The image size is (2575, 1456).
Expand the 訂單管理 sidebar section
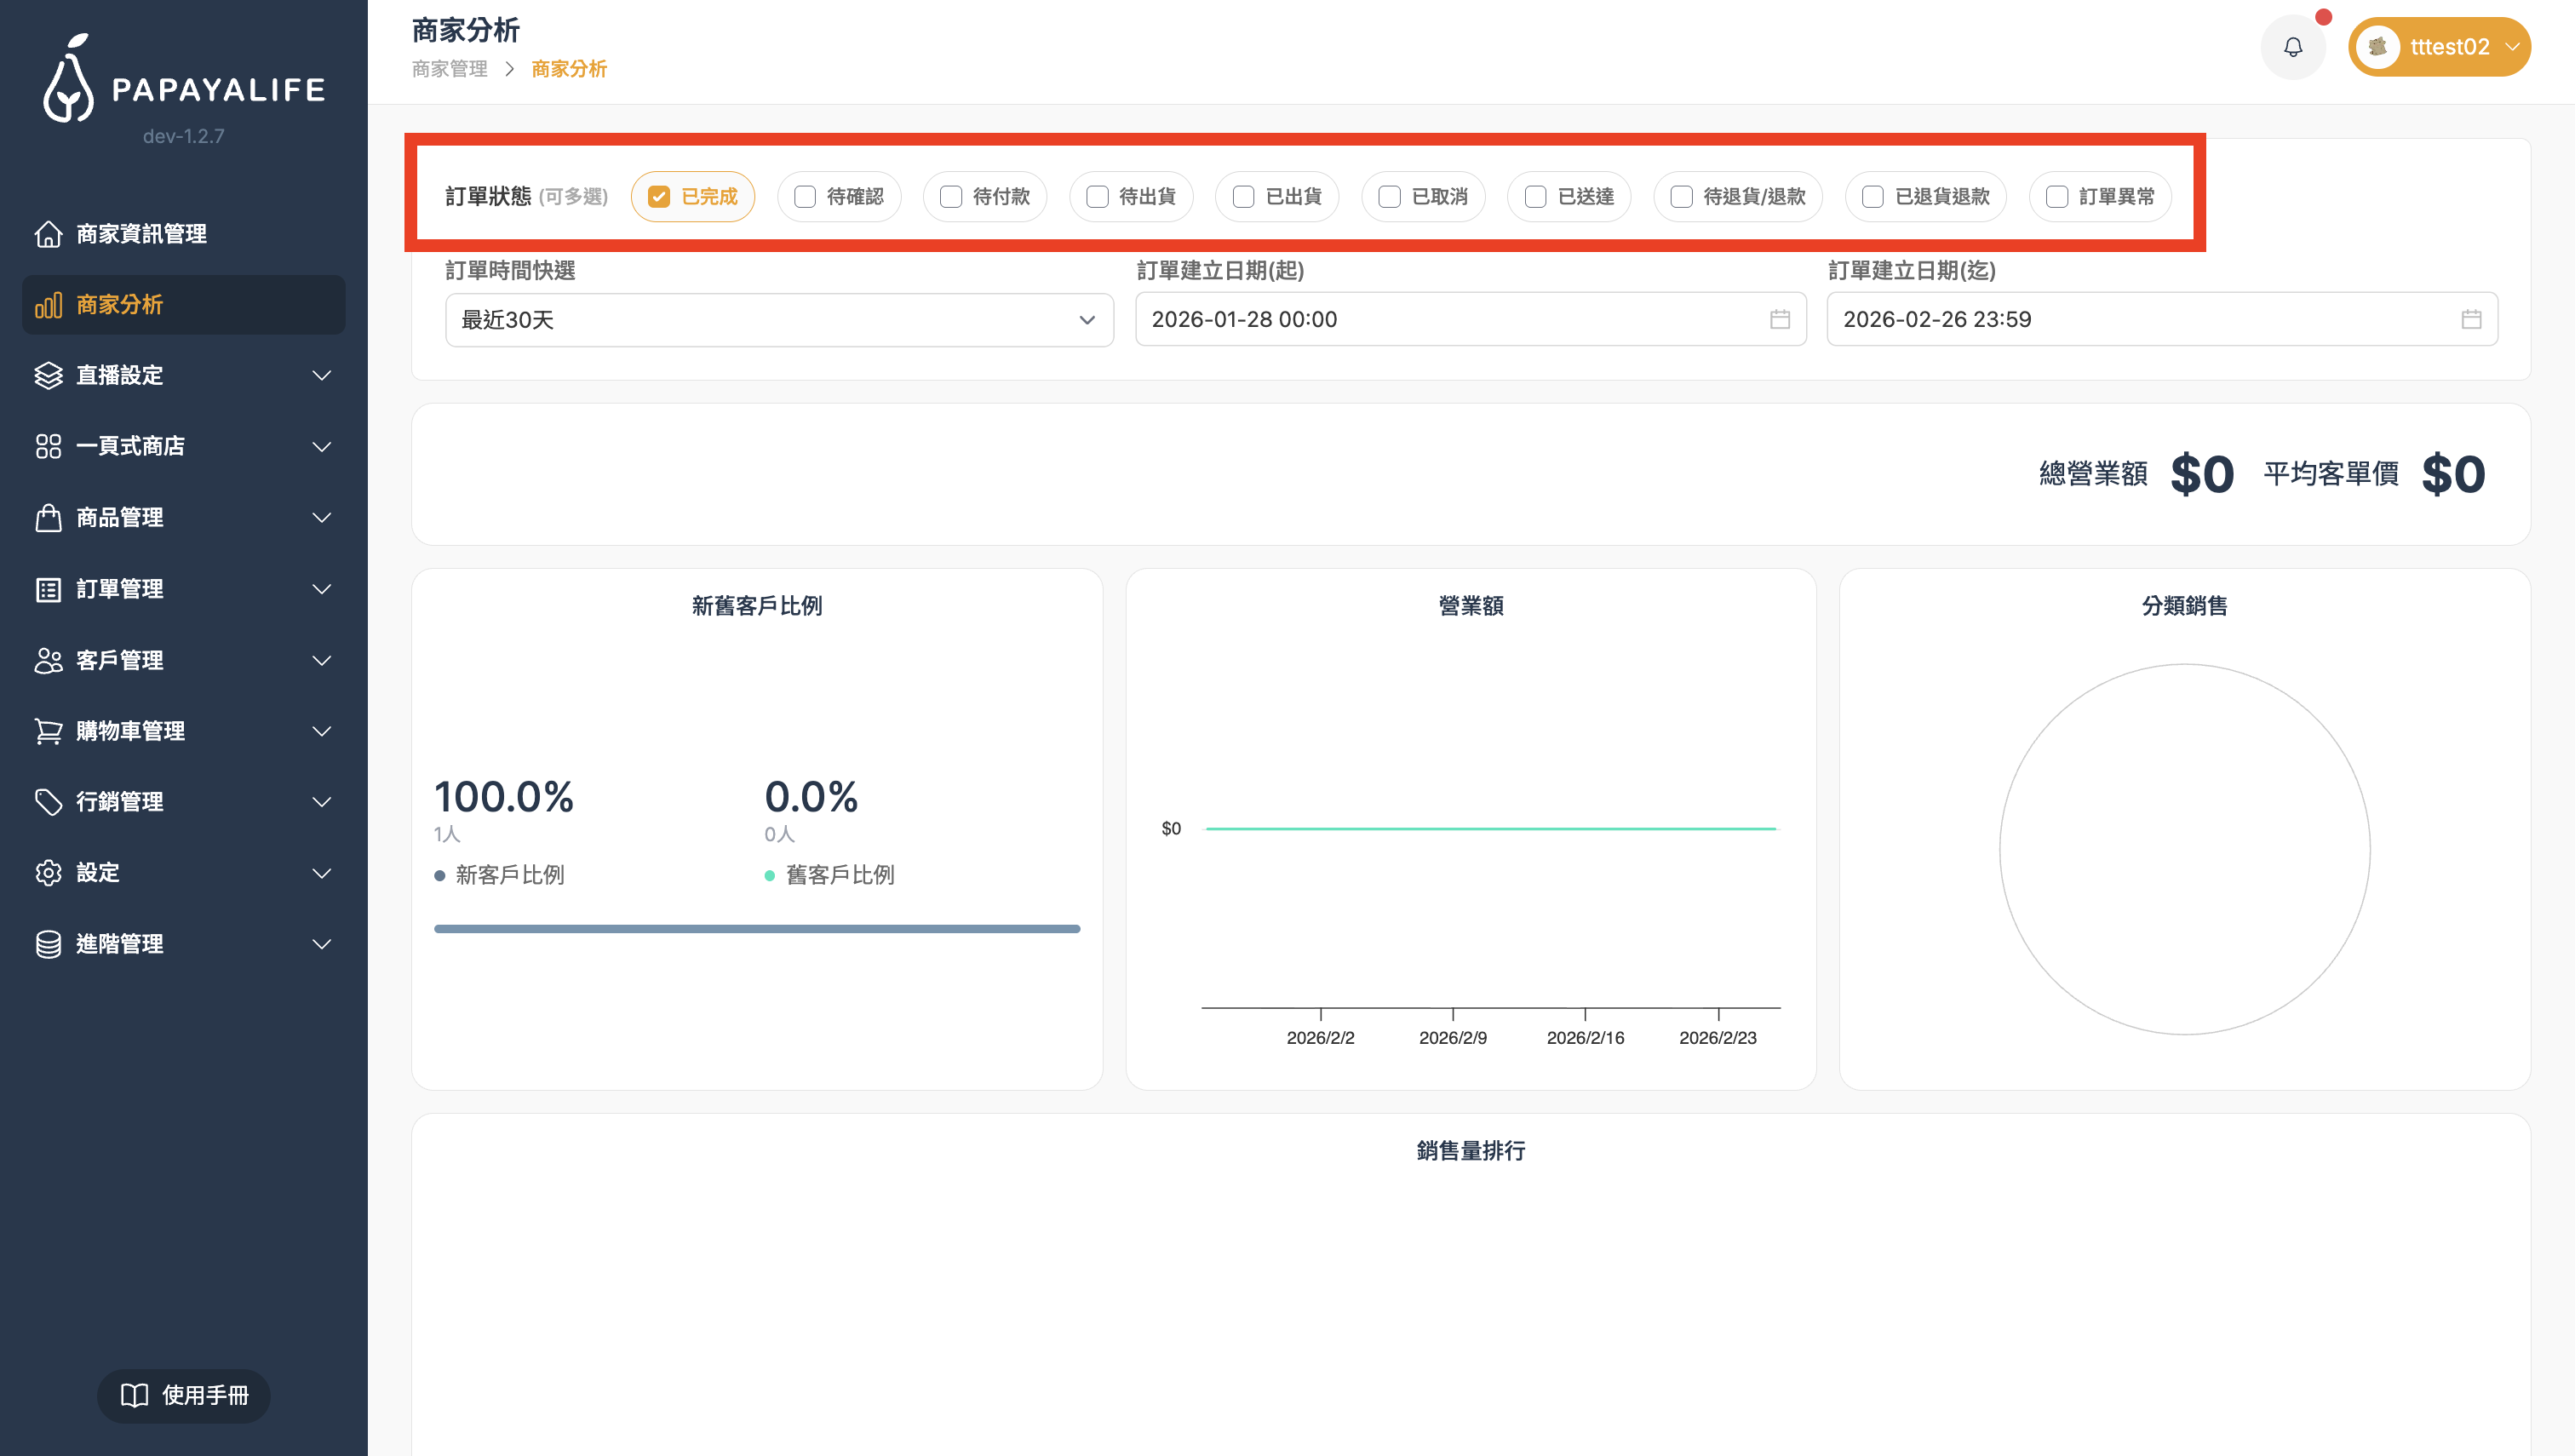pos(183,589)
